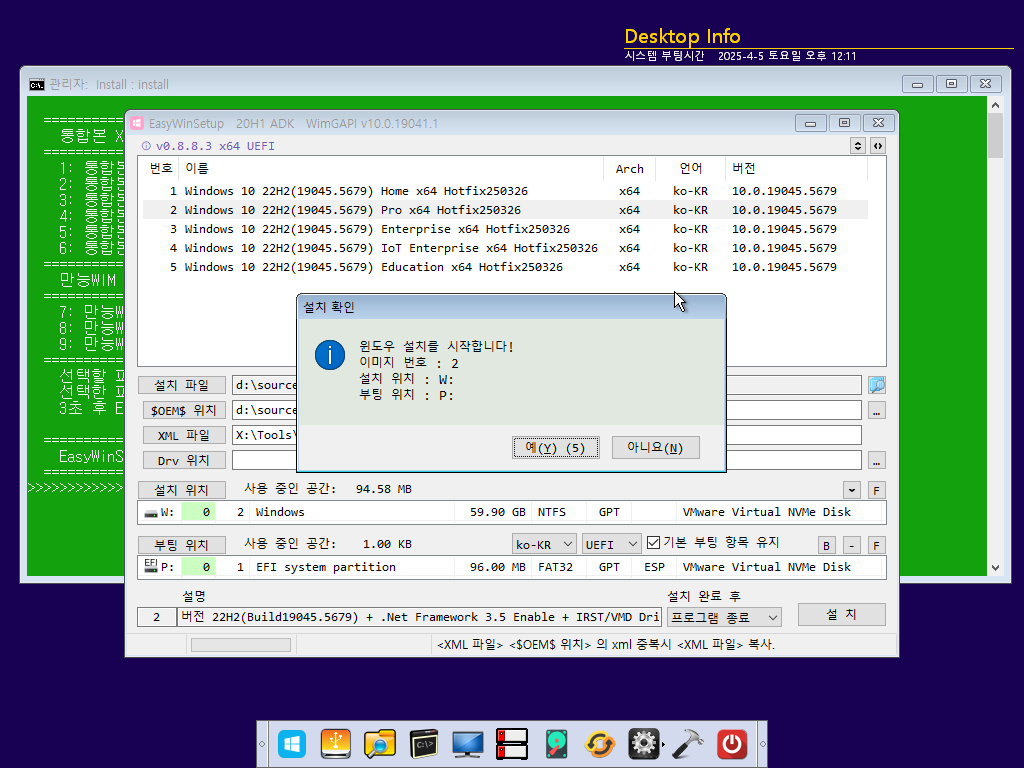Select Windows 10 IoT Enterprise image row
Screen dimensions: 1024x768
(x=505, y=248)
